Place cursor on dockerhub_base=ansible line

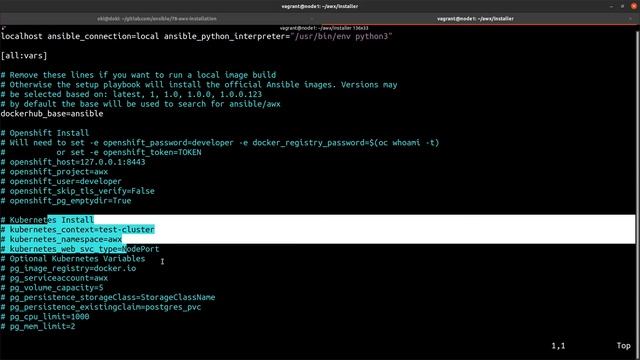pos(52,114)
